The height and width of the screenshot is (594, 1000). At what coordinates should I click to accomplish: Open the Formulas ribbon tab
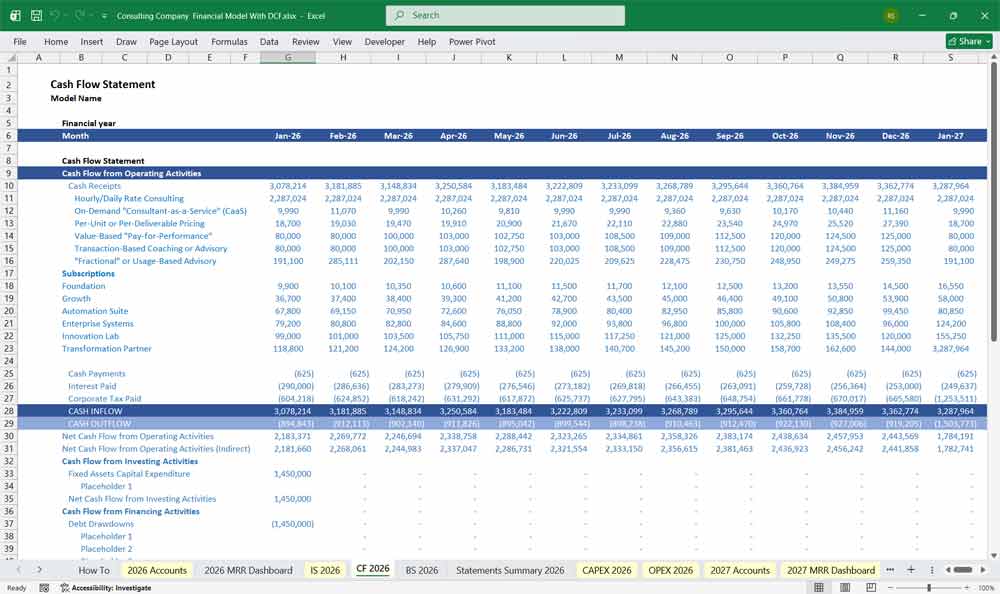[x=229, y=41]
